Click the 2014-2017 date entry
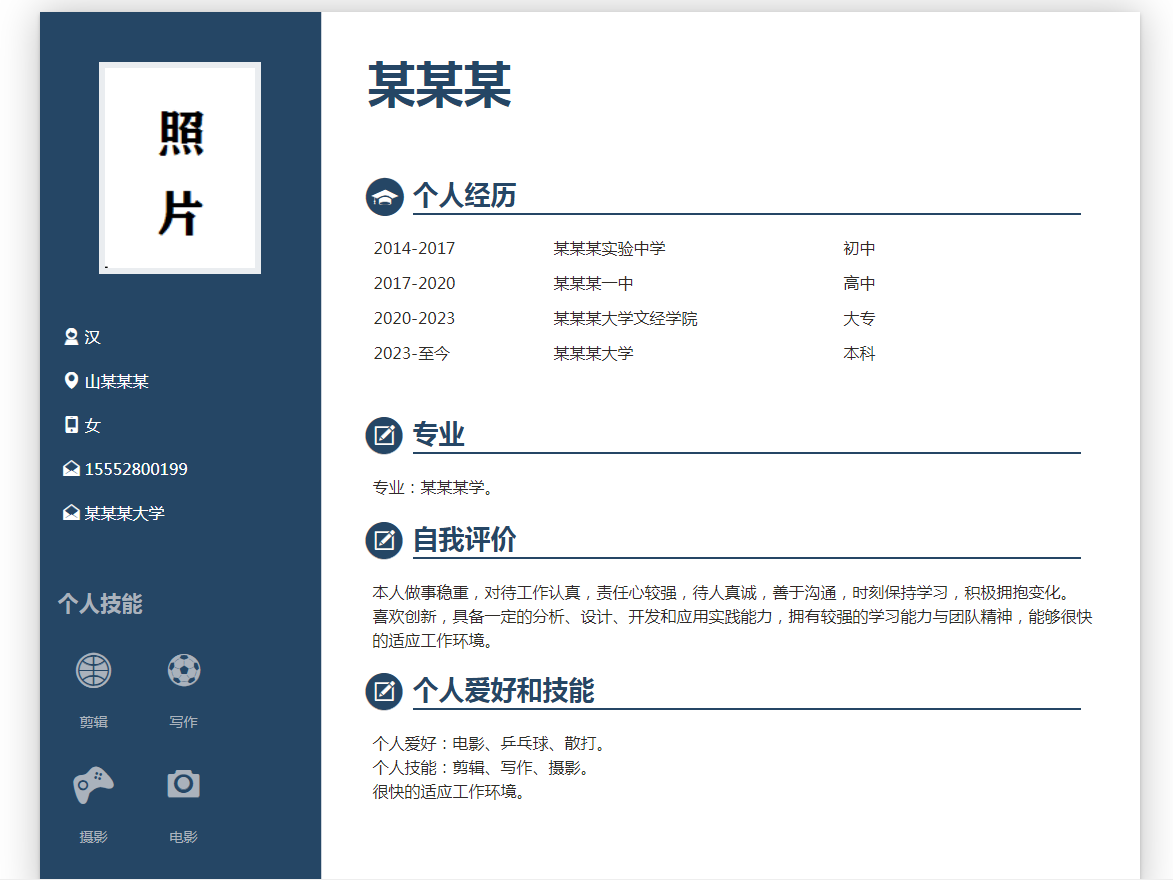Image resolution: width=1173 pixels, height=884 pixels. point(414,249)
